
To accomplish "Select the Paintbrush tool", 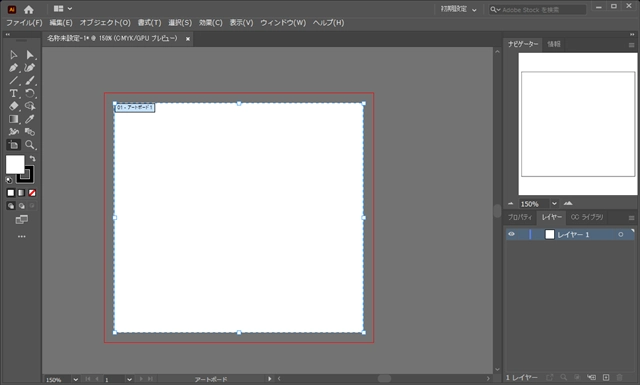I will pyautogui.click(x=30, y=80).
